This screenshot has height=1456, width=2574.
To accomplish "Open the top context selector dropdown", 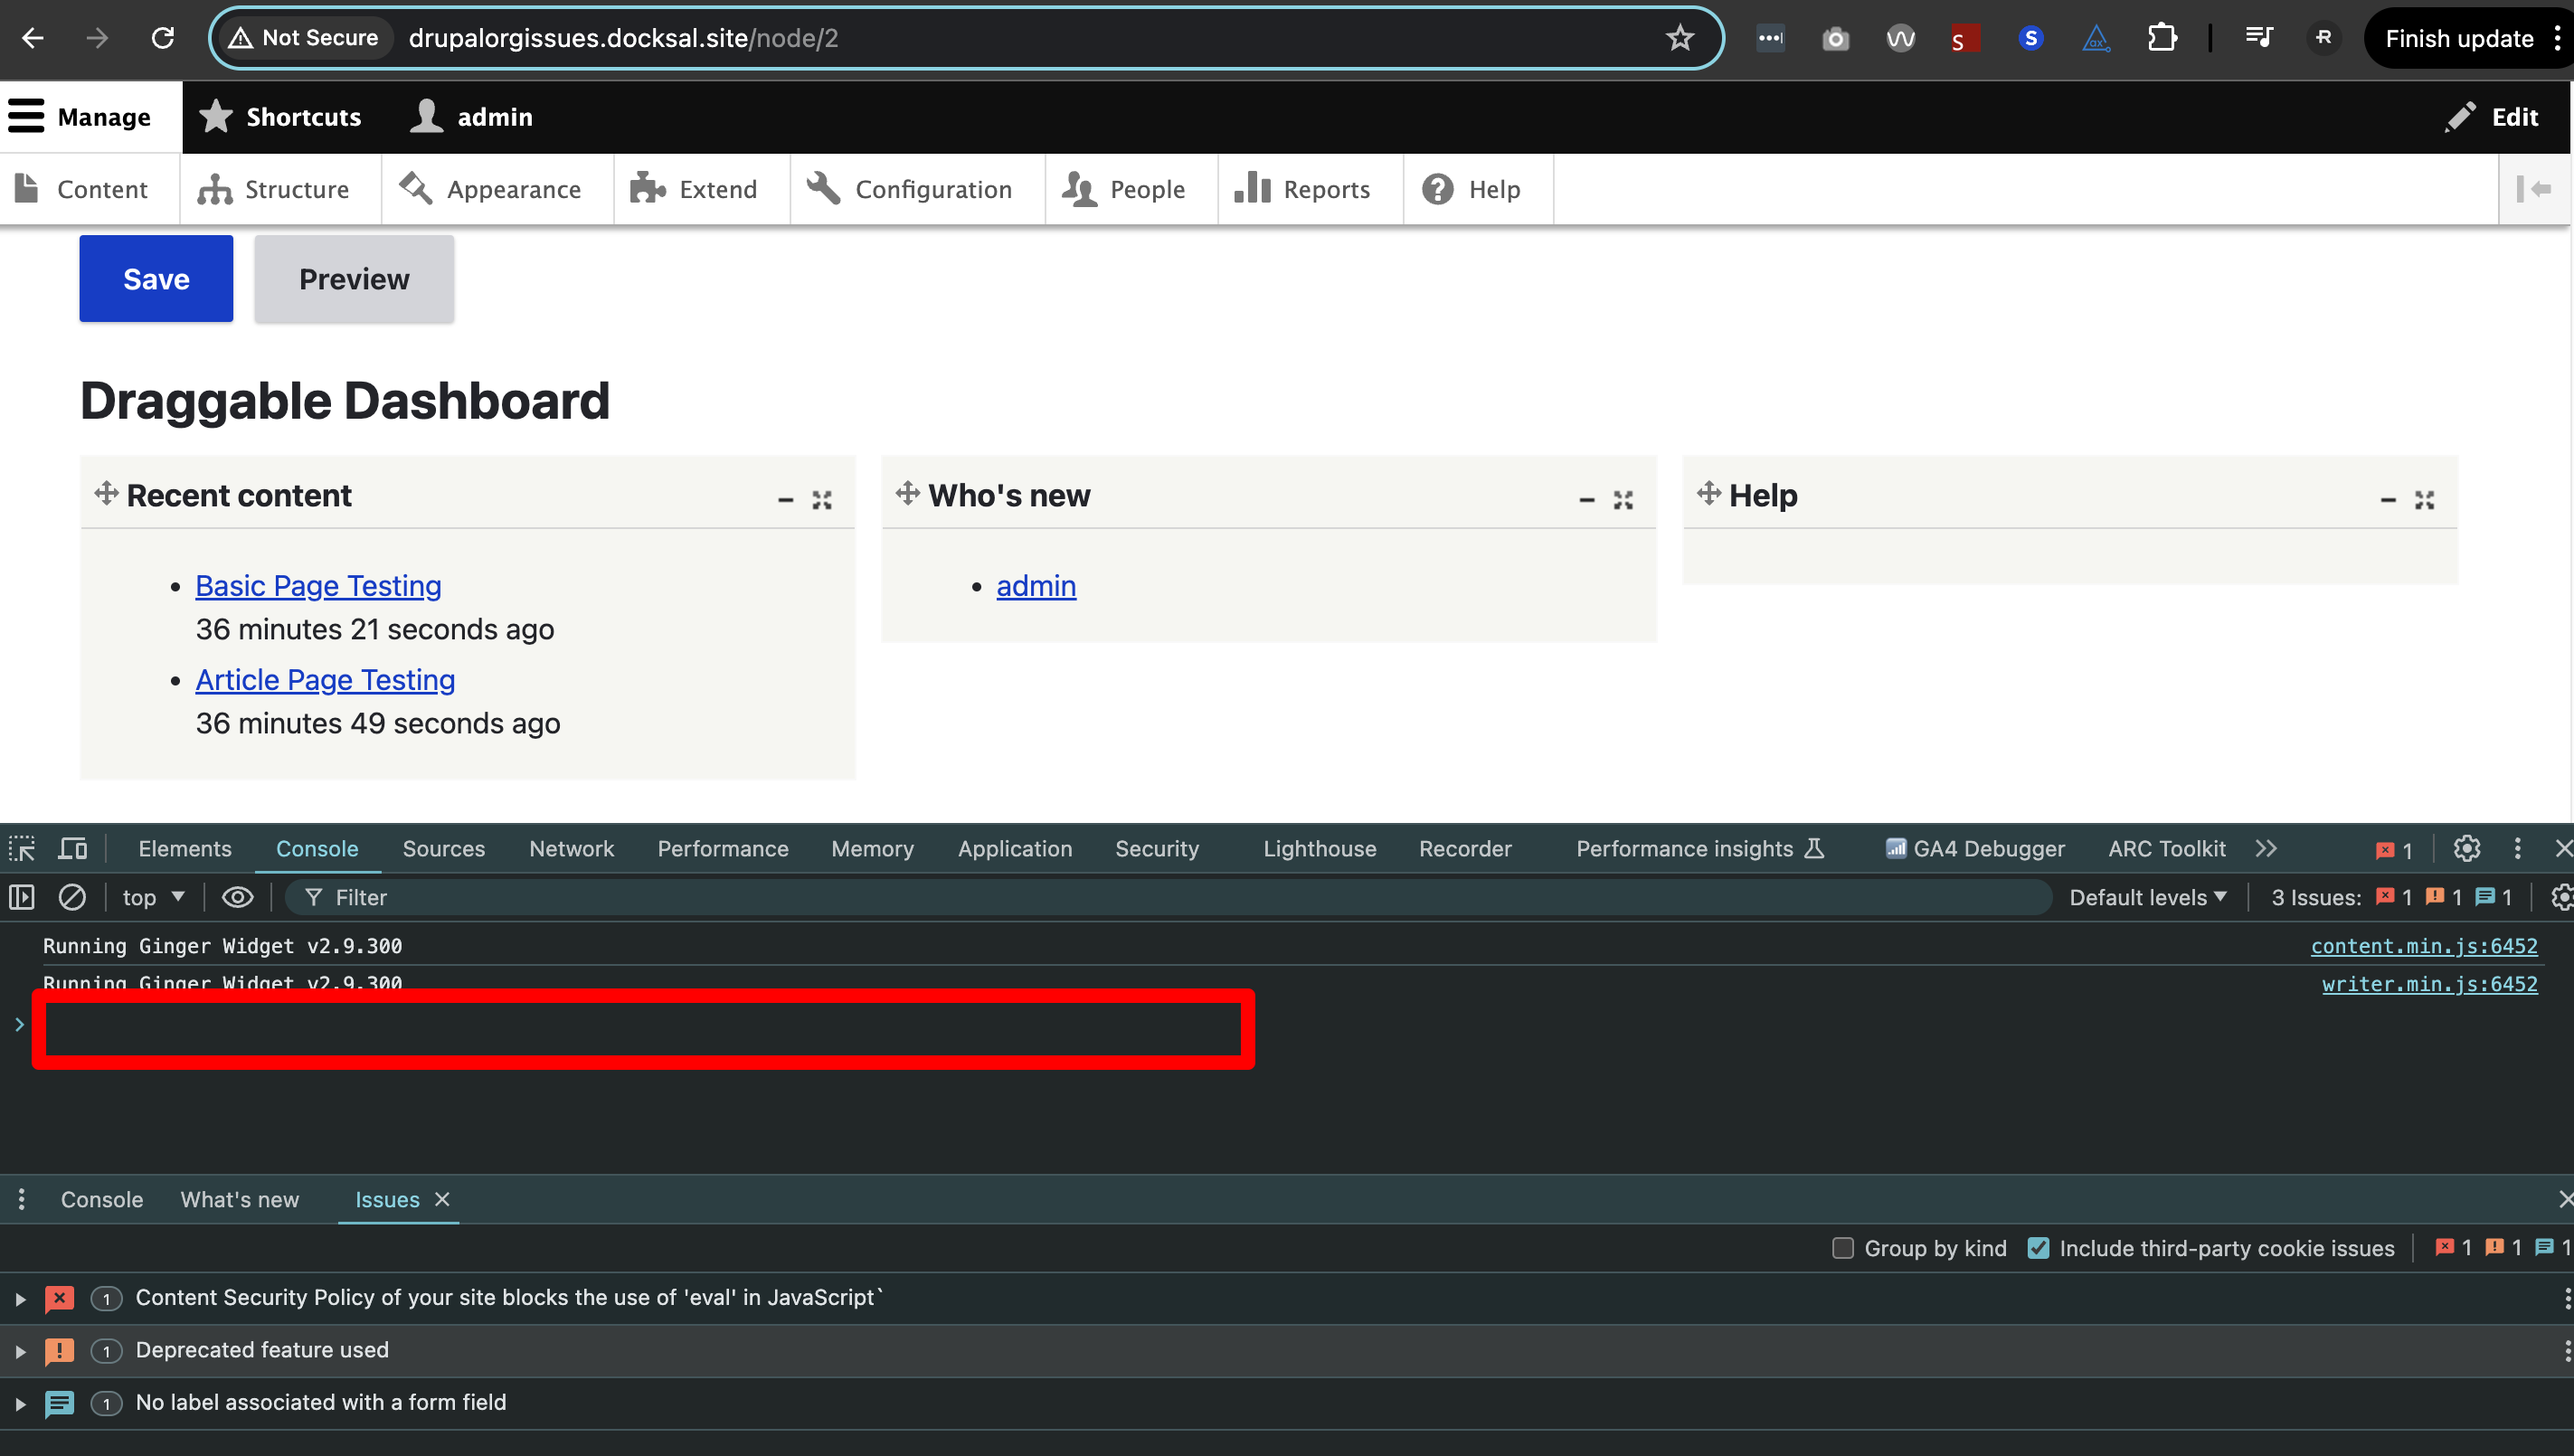I will [153, 897].
